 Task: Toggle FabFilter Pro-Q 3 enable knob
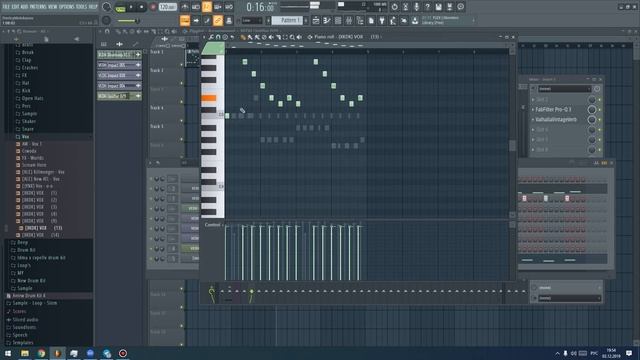point(591,109)
